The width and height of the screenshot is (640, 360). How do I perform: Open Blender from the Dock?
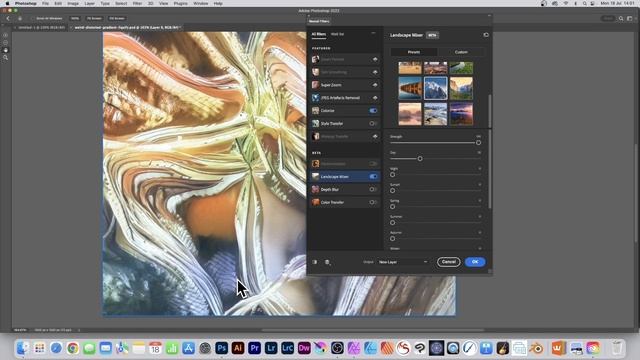pyautogui.click(x=536, y=348)
